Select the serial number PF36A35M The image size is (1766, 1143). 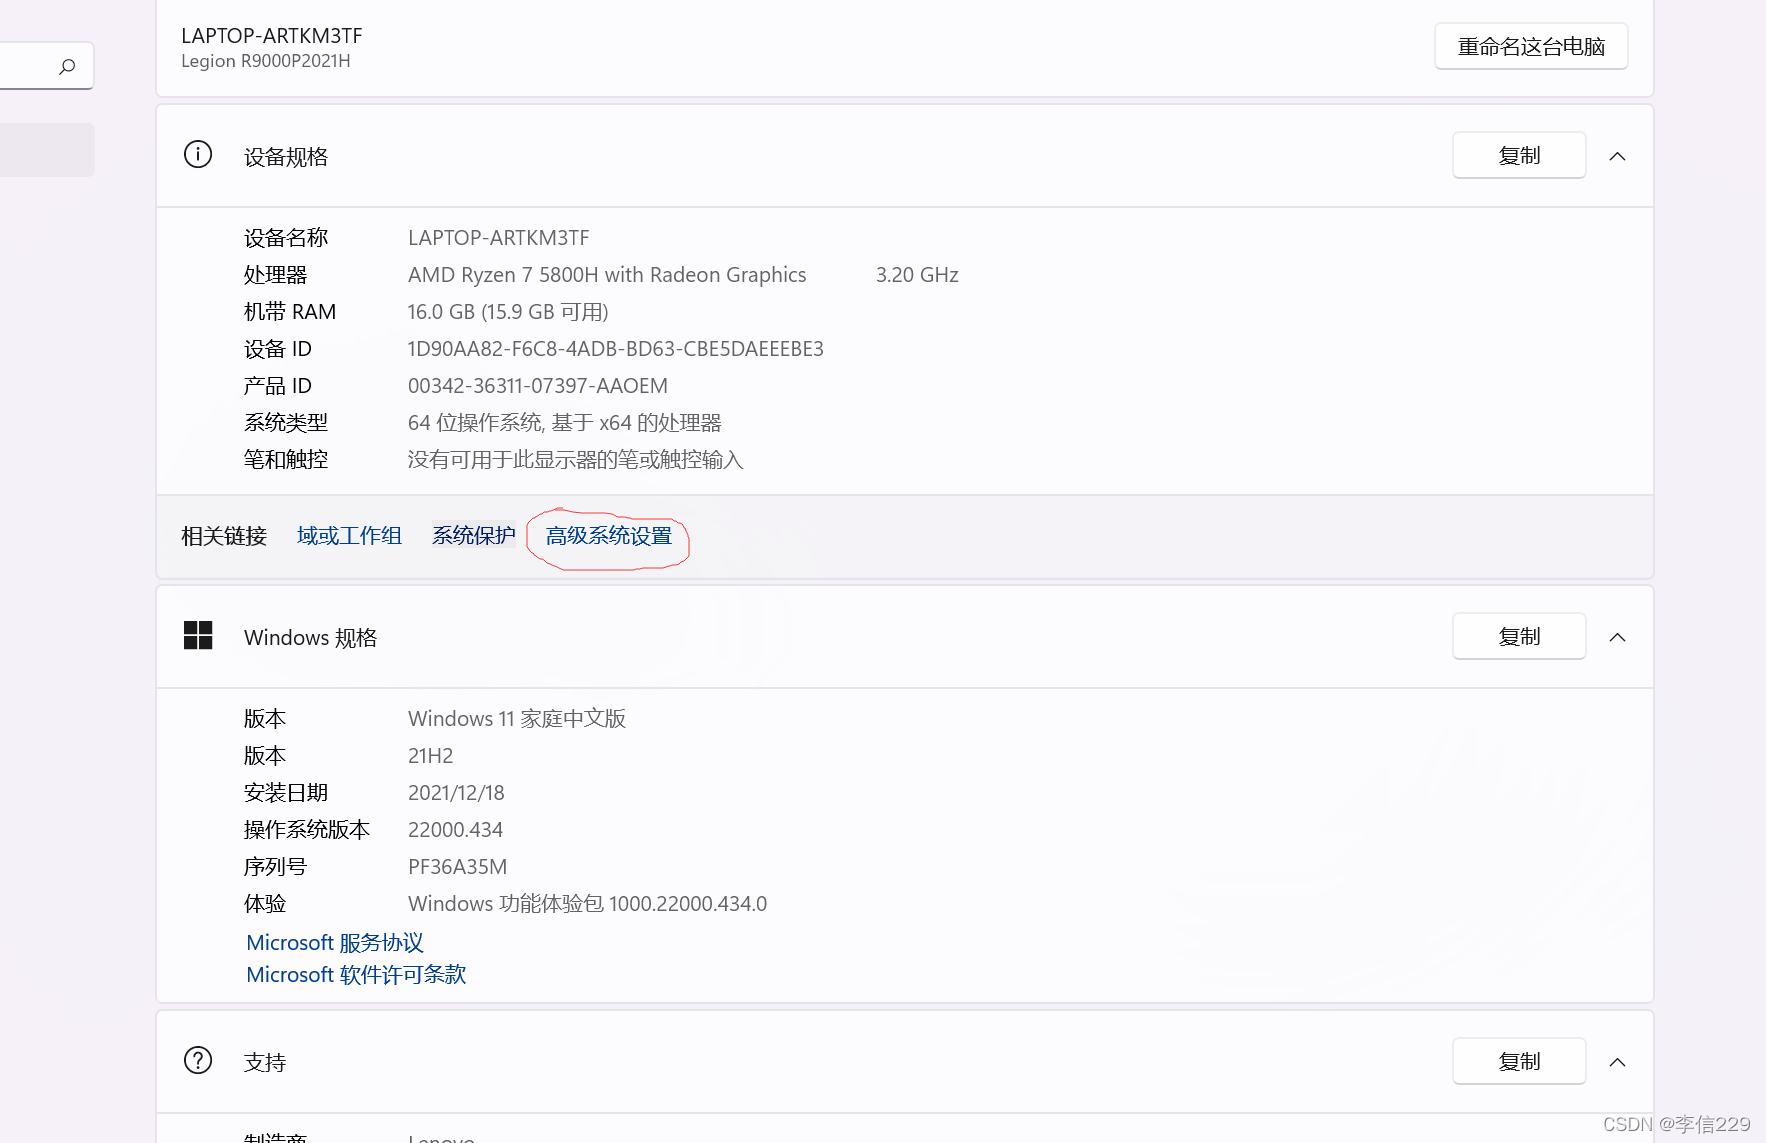click(x=457, y=867)
